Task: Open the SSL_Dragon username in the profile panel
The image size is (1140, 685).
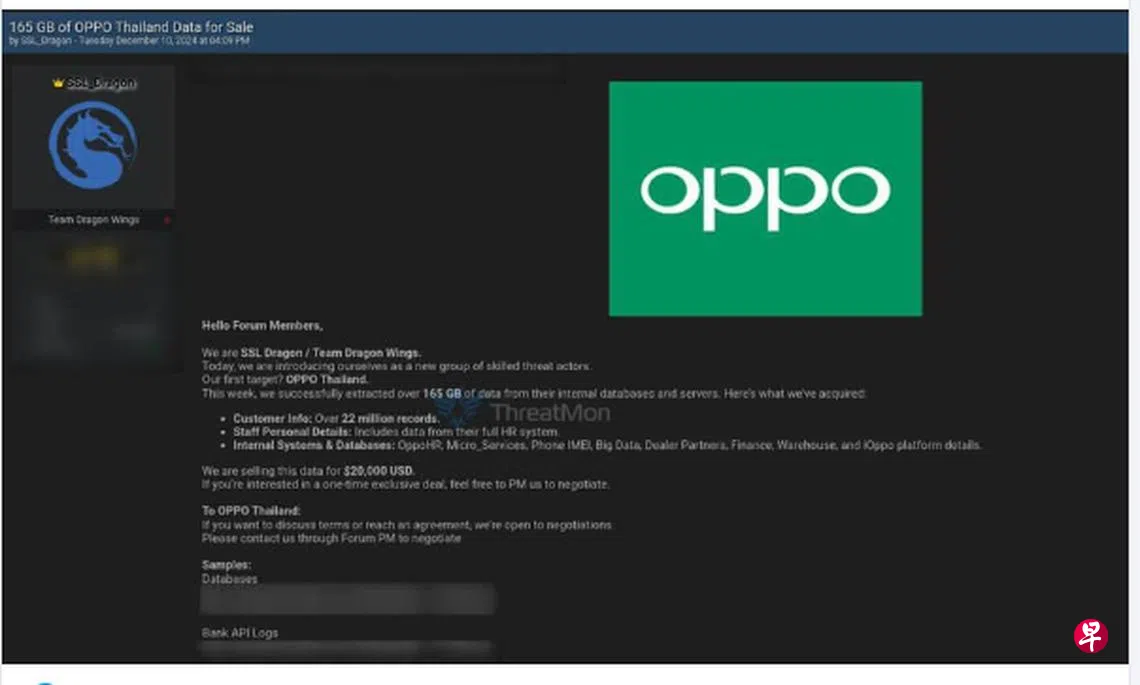Action: click(100, 83)
